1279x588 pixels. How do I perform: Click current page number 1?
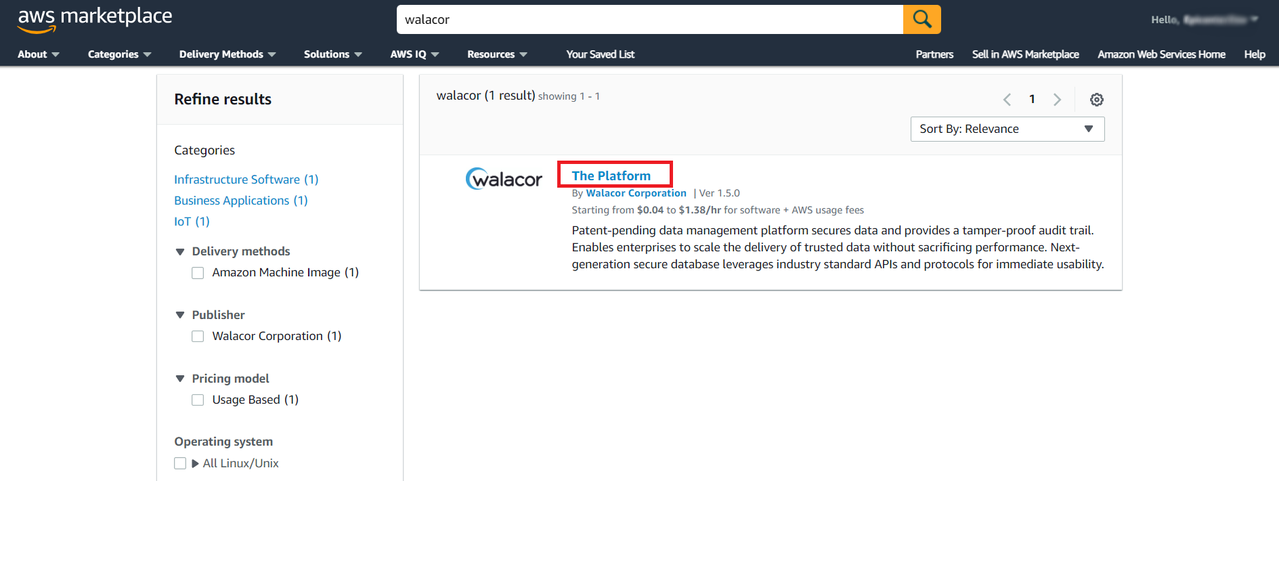(x=1032, y=100)
